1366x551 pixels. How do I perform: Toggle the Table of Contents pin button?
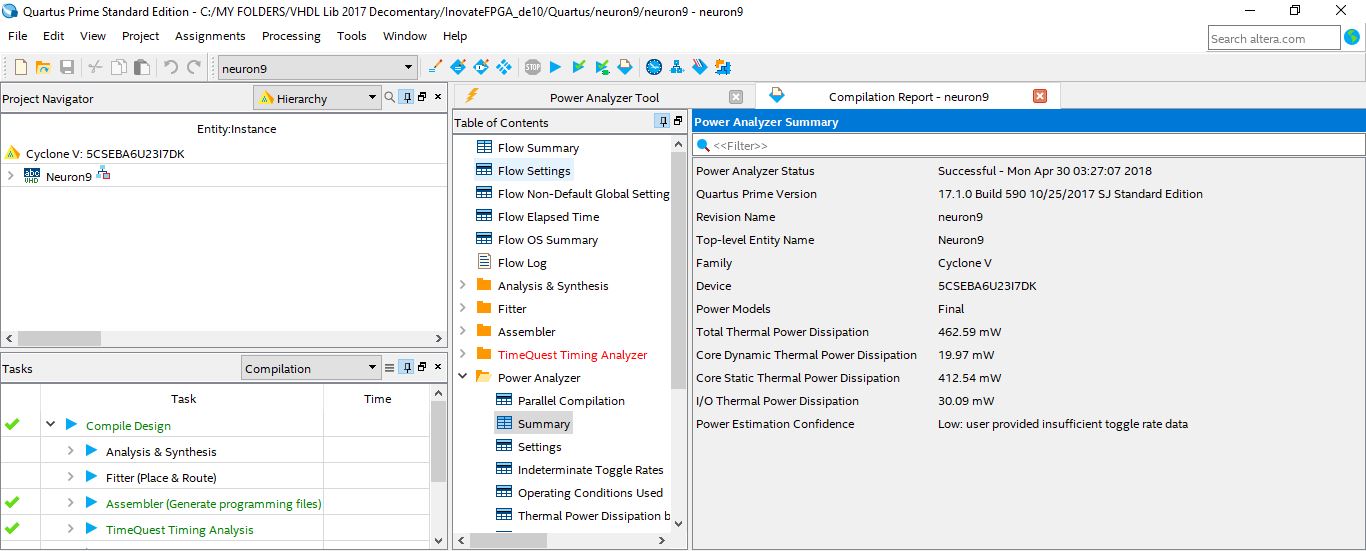click(x=662, y=121)
